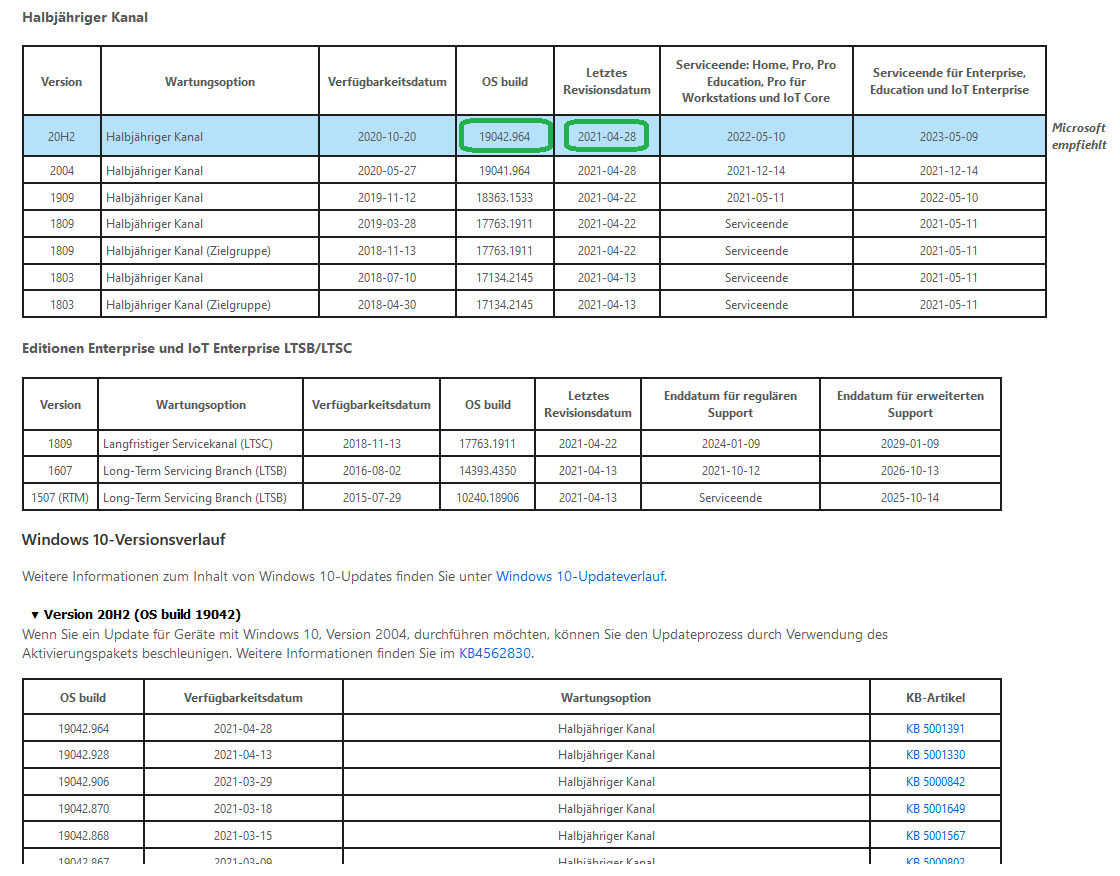Screen dimensions: 1120x876
Task: Click availability date 2021-03-18
Action: click(x=243, y=809)
